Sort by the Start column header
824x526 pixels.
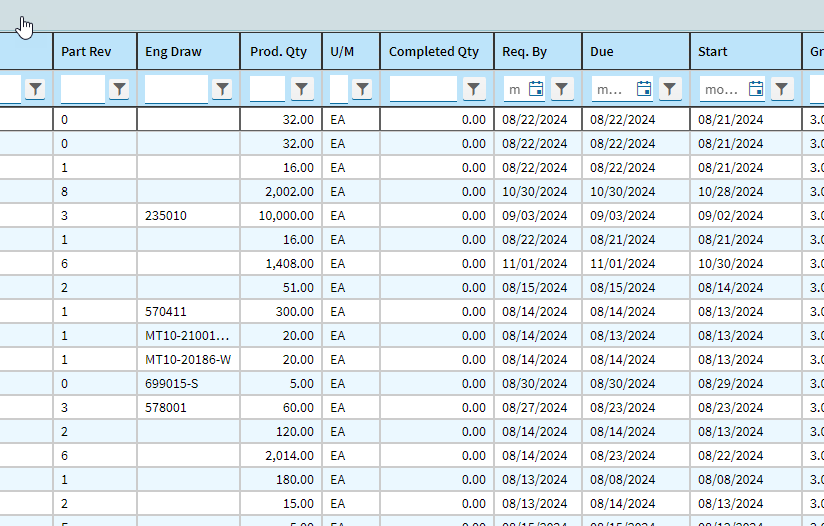point(746,51)
